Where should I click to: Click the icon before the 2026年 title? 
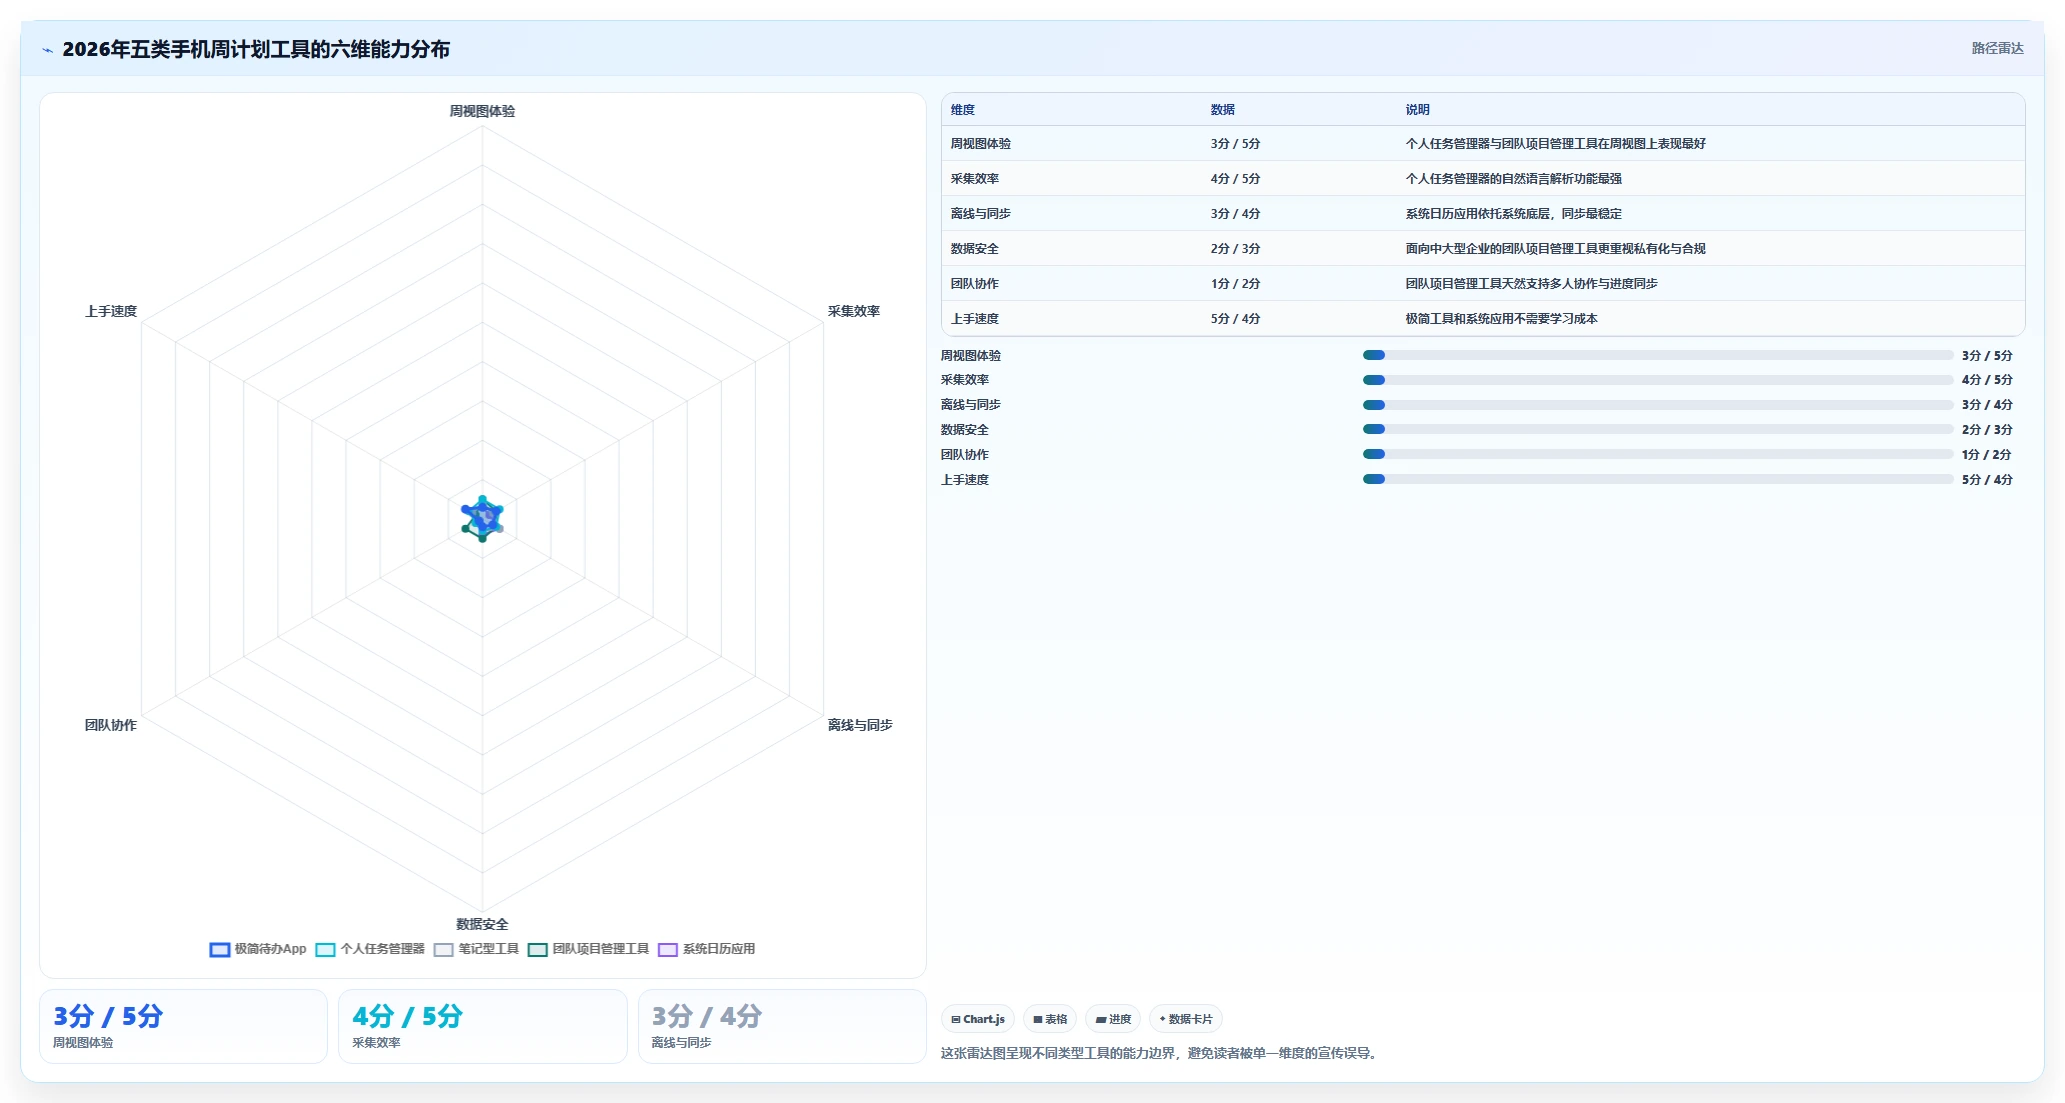pyautogui.click(x=47, y=50)
